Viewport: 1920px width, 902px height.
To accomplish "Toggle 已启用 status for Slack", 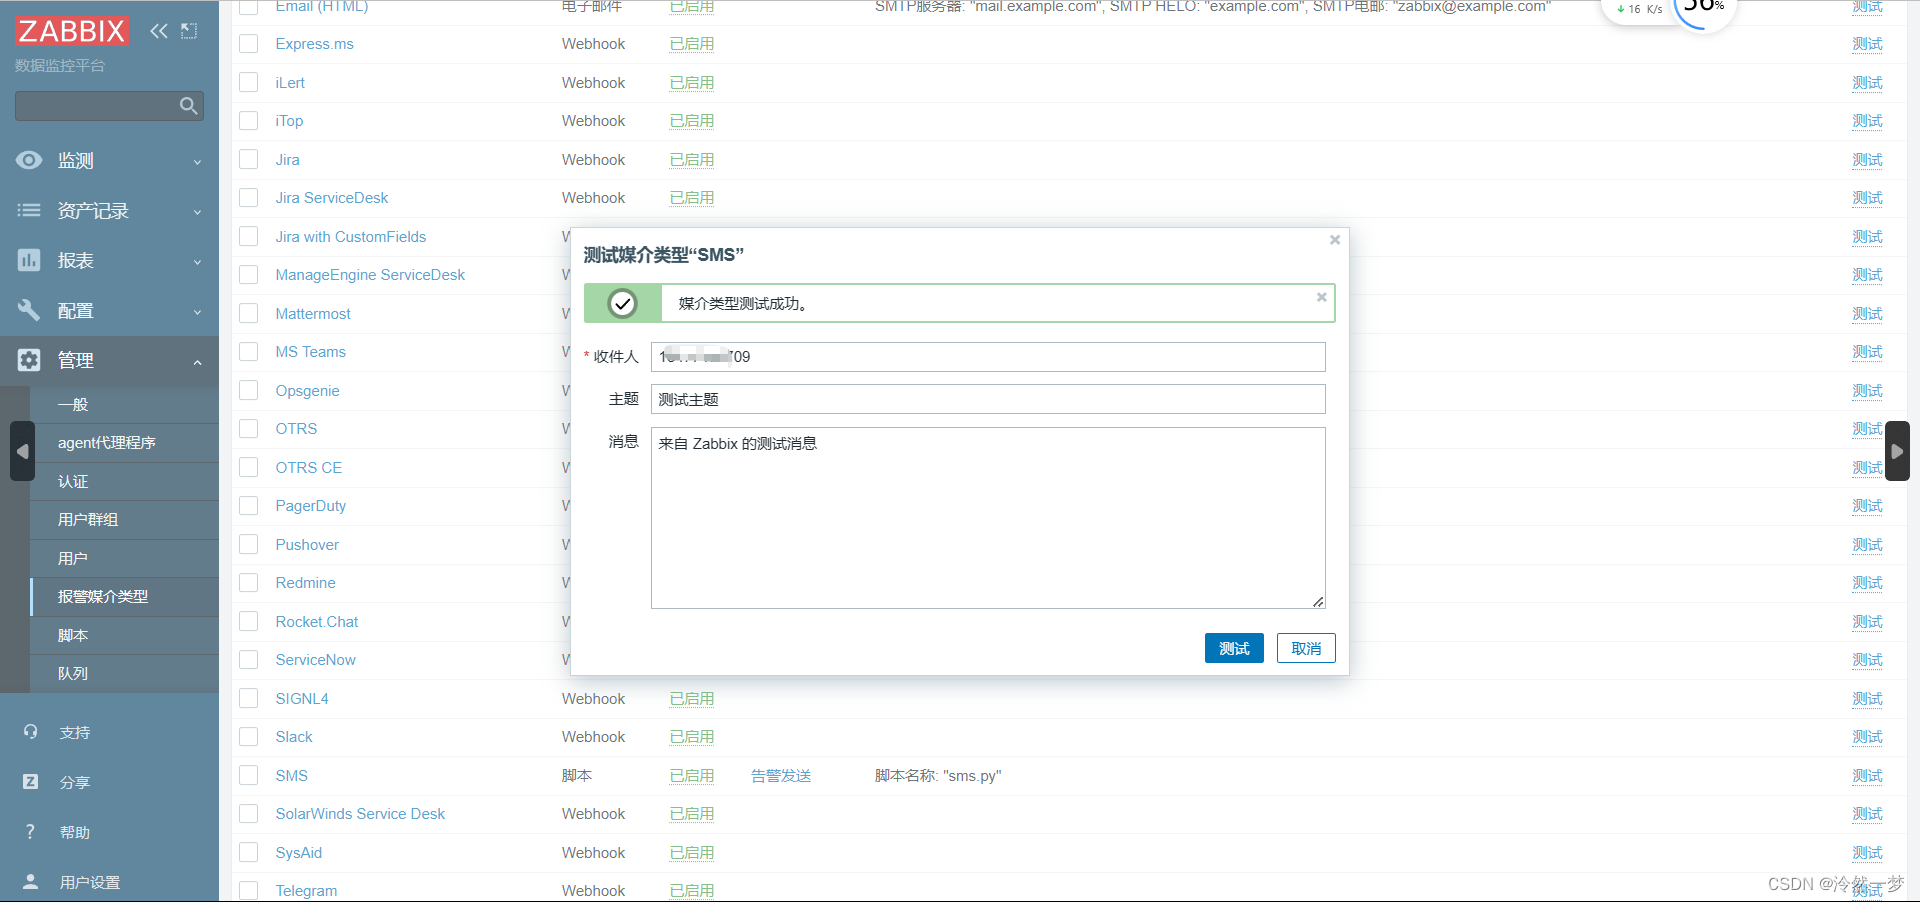I will 692,737.
